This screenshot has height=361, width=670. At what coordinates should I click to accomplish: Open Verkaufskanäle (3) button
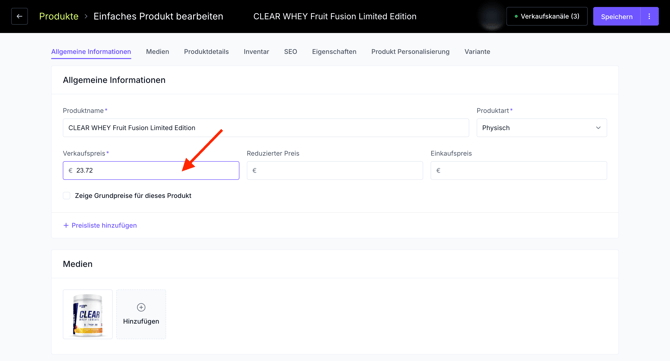click(x=547, y=17)
